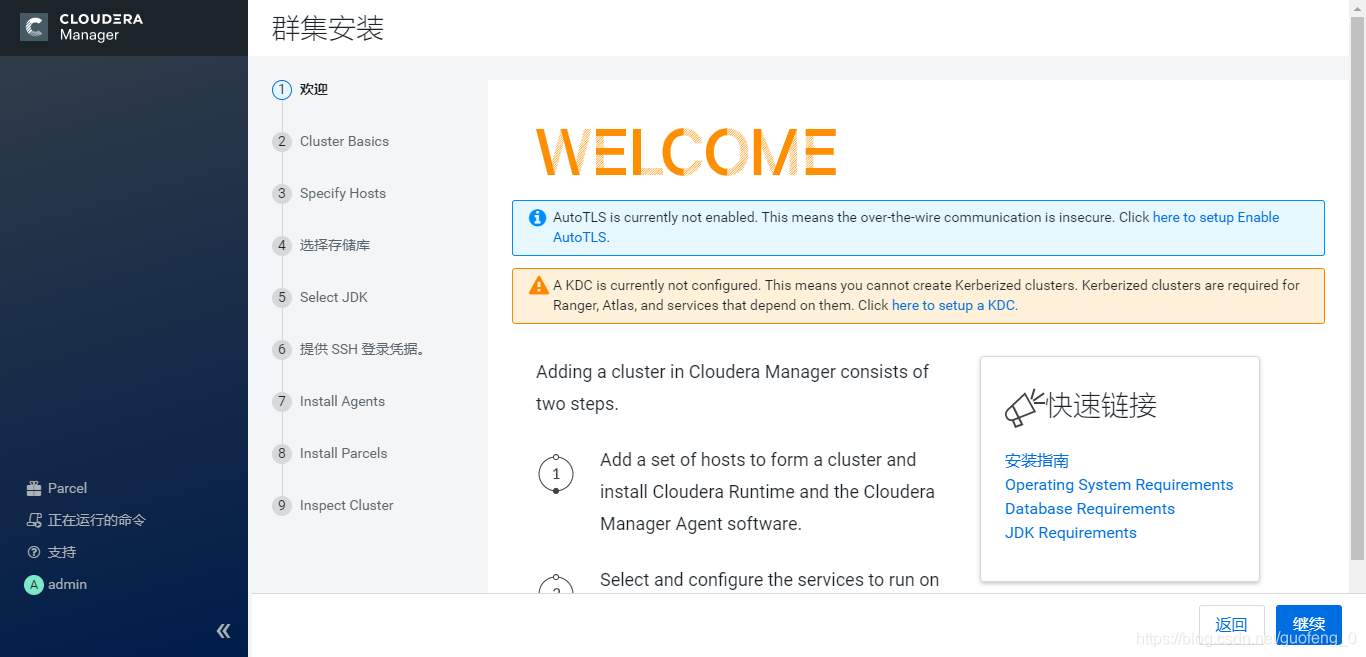Click the 返回 button
The height and width of the screenshot is (657, 1366).
pyautogui.click(x=1232, y=624)
